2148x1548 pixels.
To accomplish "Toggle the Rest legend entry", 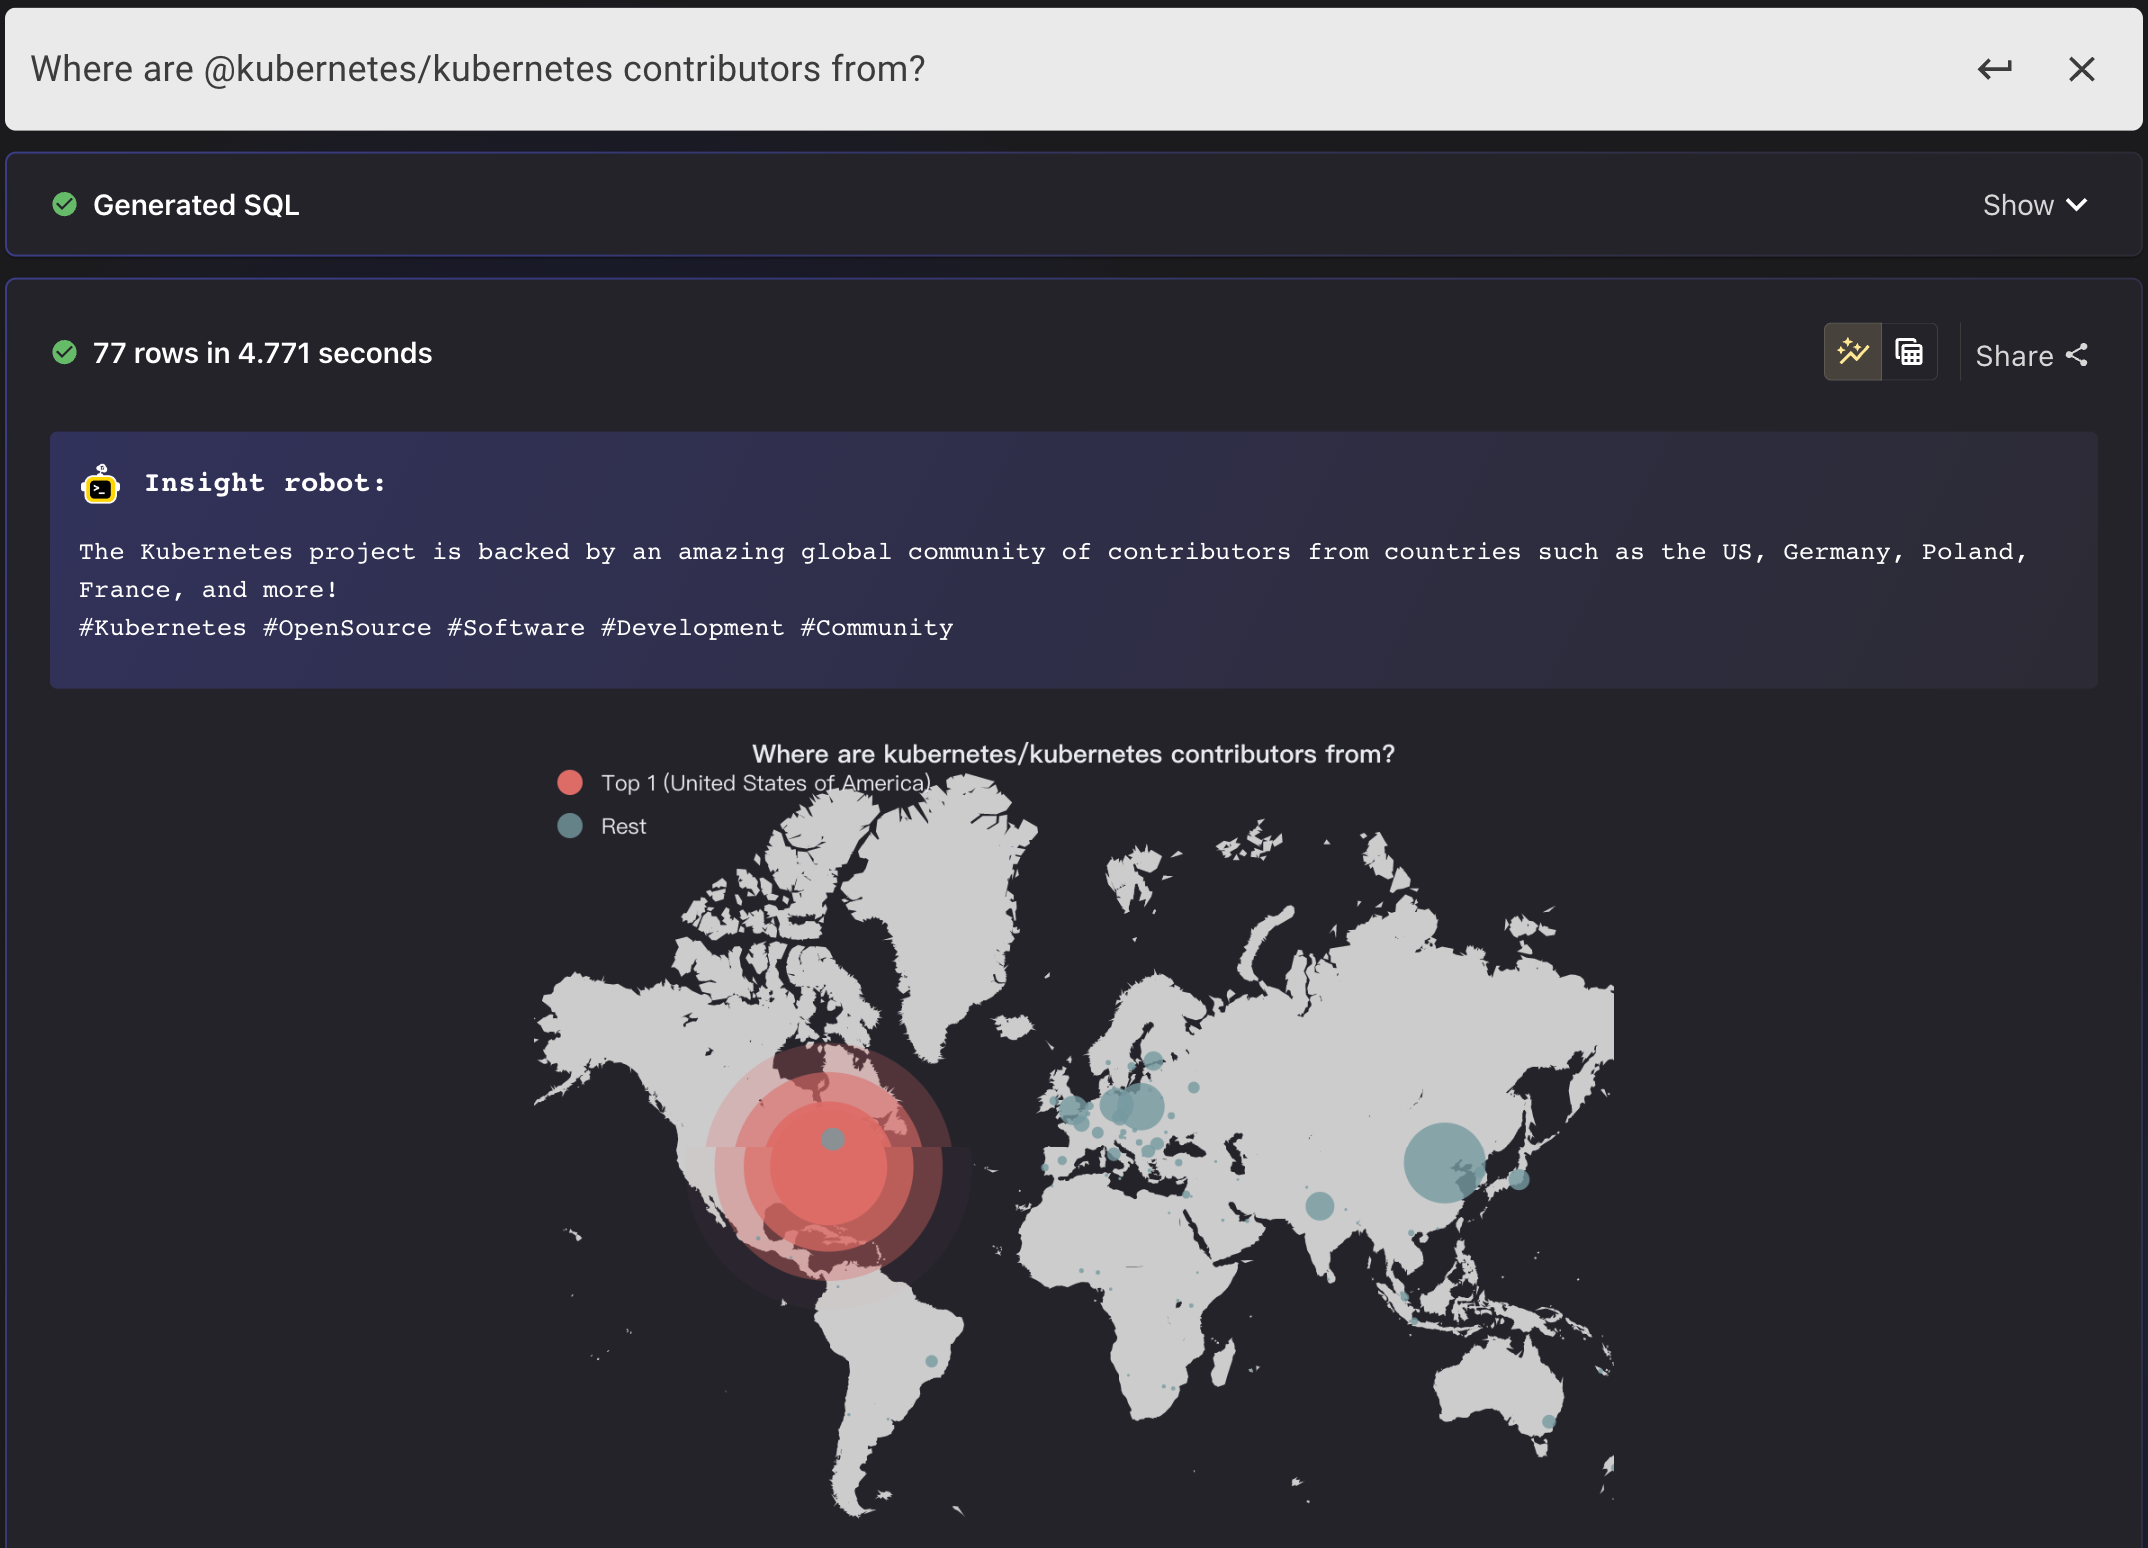I will pos(602,826).
